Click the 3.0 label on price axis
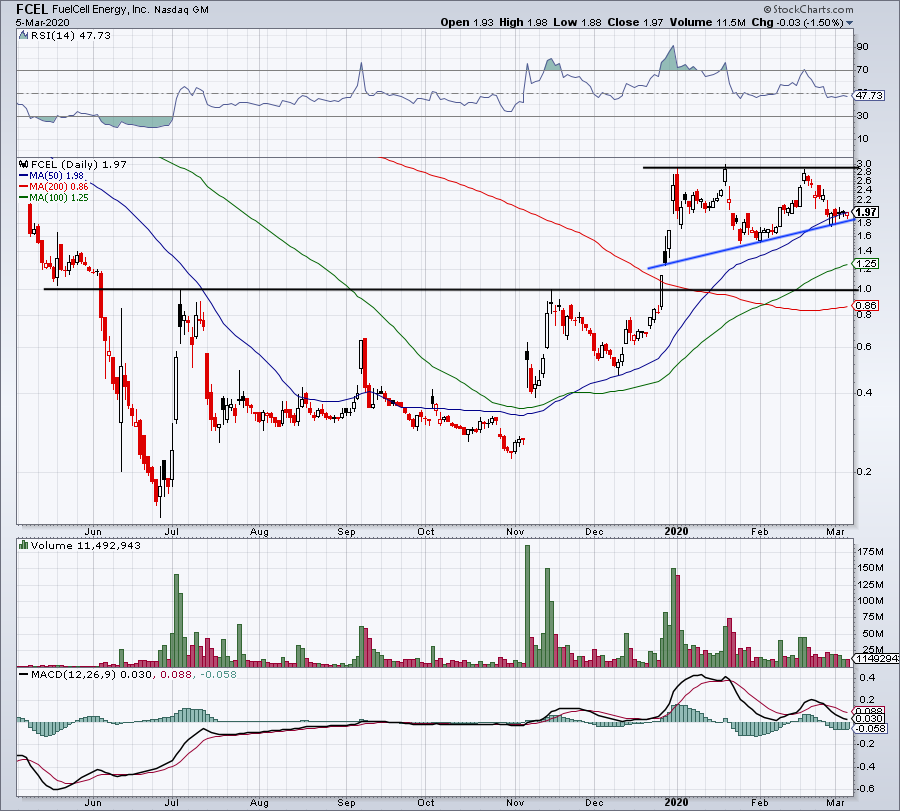Viewport: 900px width, 811px height. point(864,164)
